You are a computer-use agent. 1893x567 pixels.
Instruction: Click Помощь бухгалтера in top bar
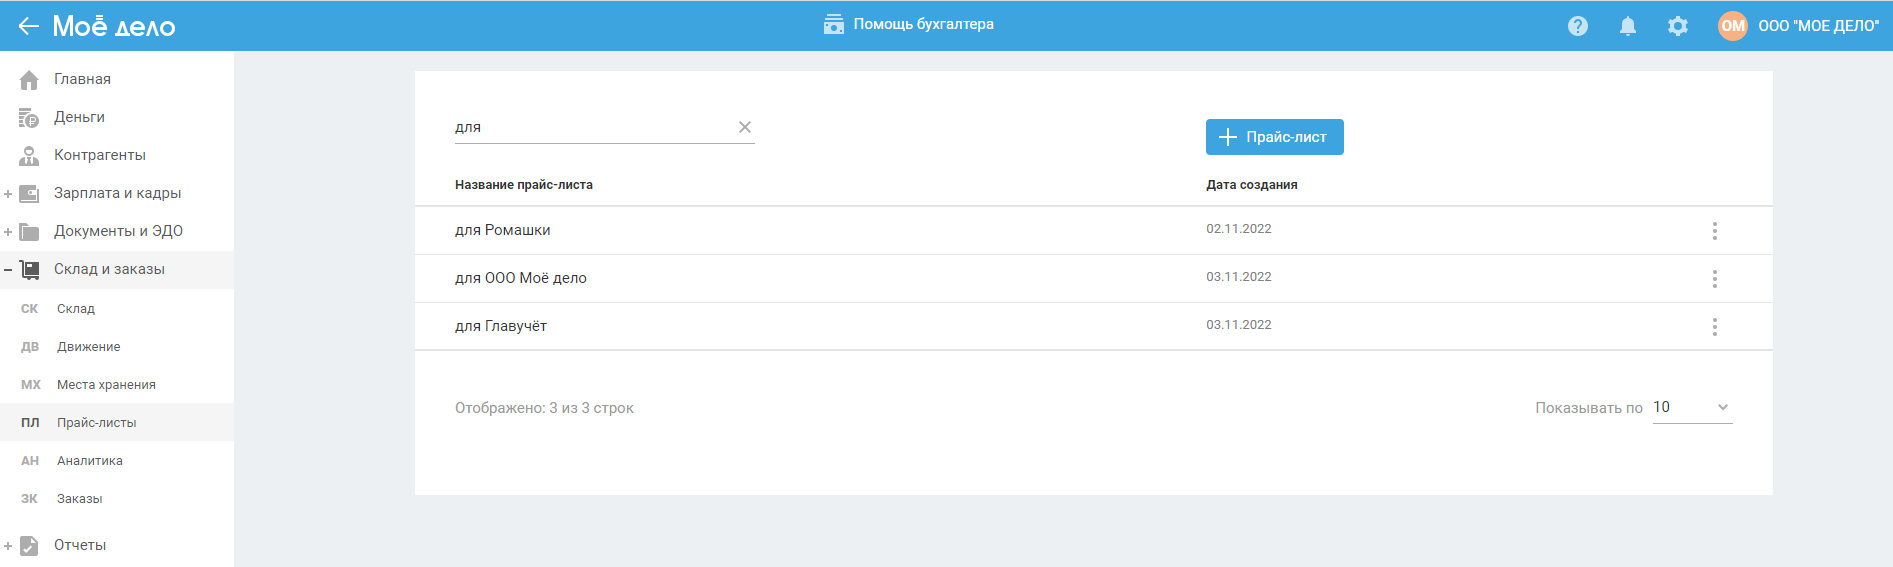[909, 25]
